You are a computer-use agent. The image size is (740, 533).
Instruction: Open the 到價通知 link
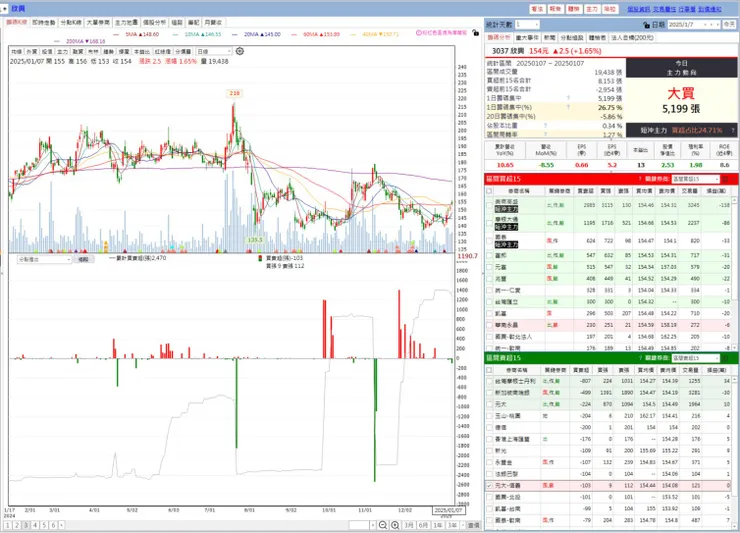pos(710,9)
